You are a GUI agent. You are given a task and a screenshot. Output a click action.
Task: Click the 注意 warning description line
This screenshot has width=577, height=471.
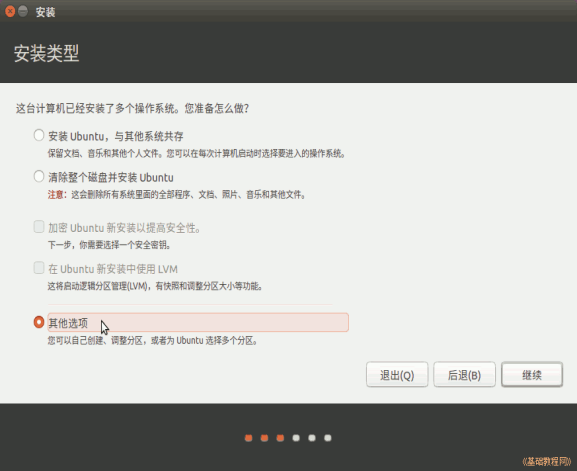coord(177,194)
